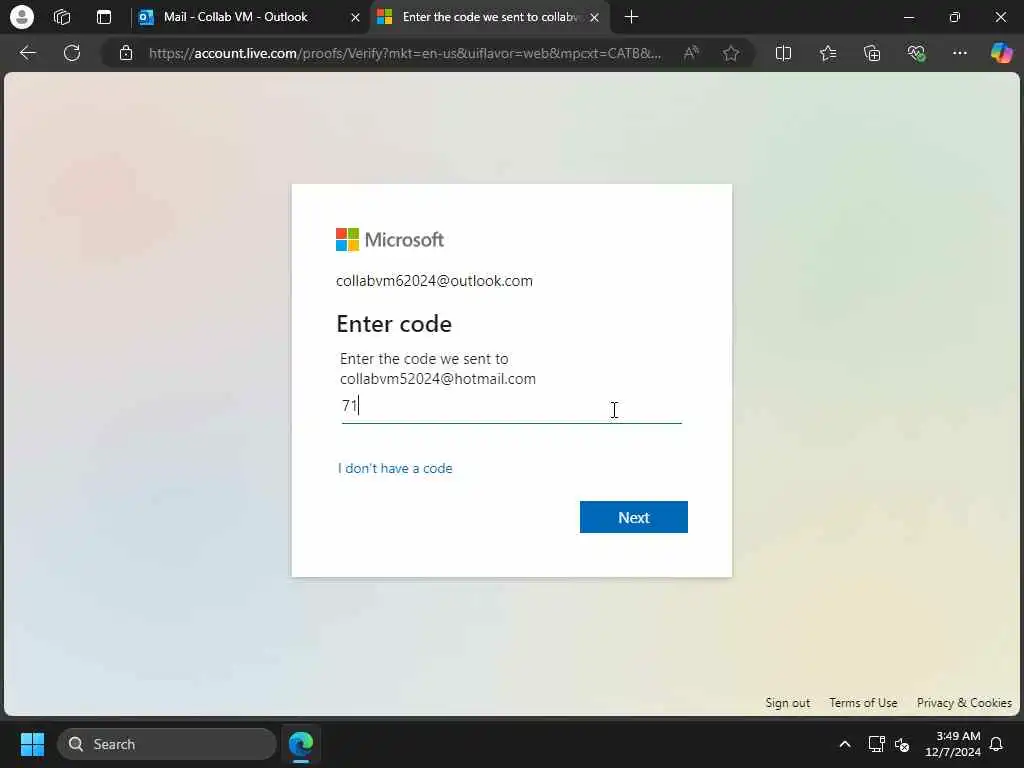This screenshot has width=1024, height=768.
Task: Click the account.live.com address bar
Action: tap(405, 53)
